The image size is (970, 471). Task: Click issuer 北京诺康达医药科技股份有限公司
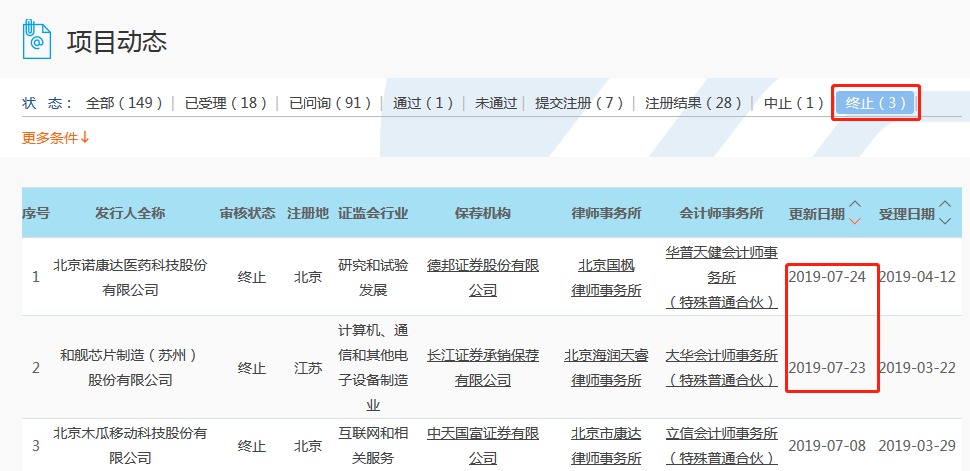pyautogui.click(x=130, y=277)
